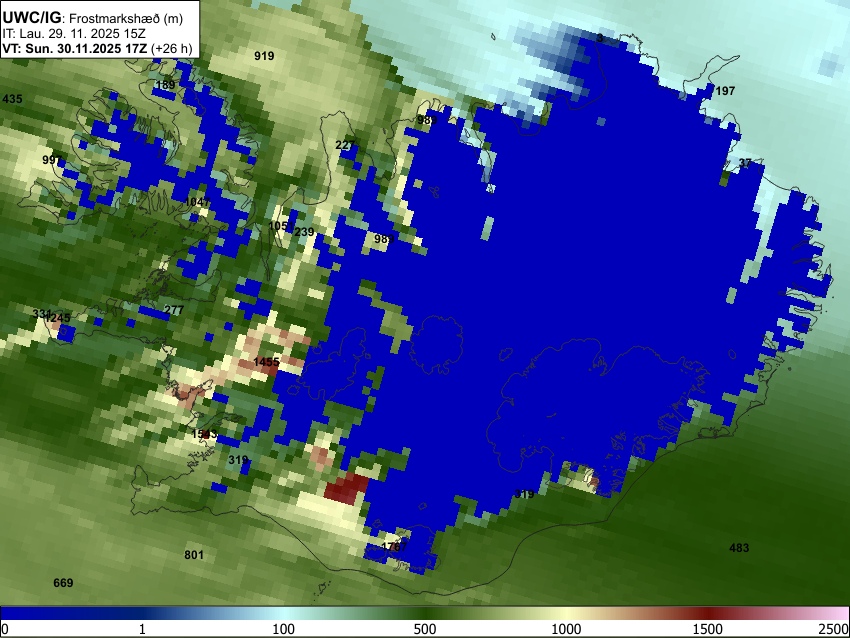
Task: Click the VT: Sun. 30.11.2025 17Z line
Action: click(x=97, y=49)
